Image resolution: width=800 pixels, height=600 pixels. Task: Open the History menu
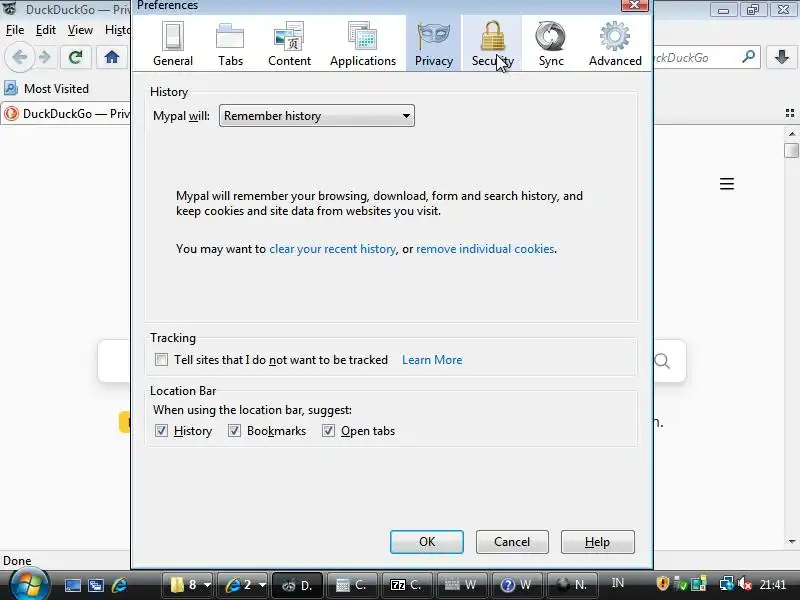(117, 30)
